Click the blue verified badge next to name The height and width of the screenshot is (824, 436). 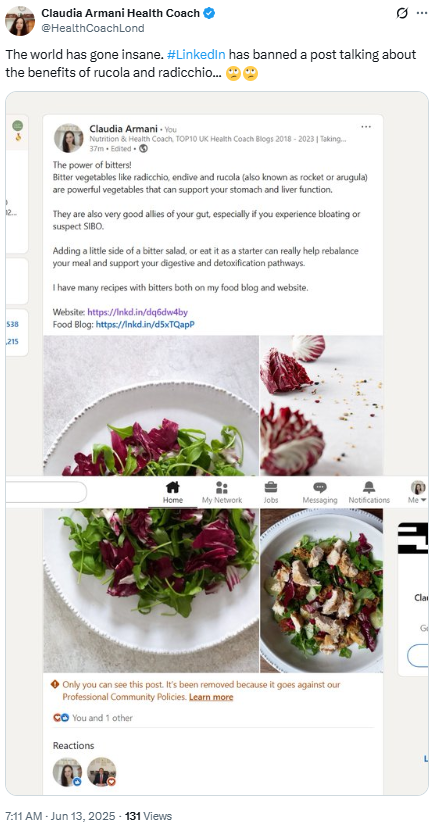pos(209,14)
